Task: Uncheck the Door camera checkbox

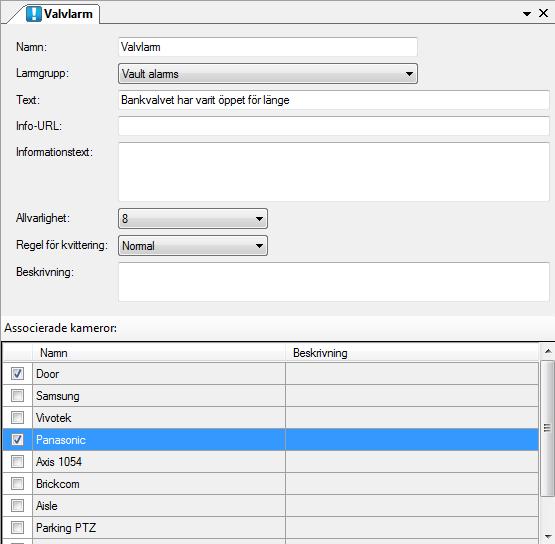Action: coord(17,374)
